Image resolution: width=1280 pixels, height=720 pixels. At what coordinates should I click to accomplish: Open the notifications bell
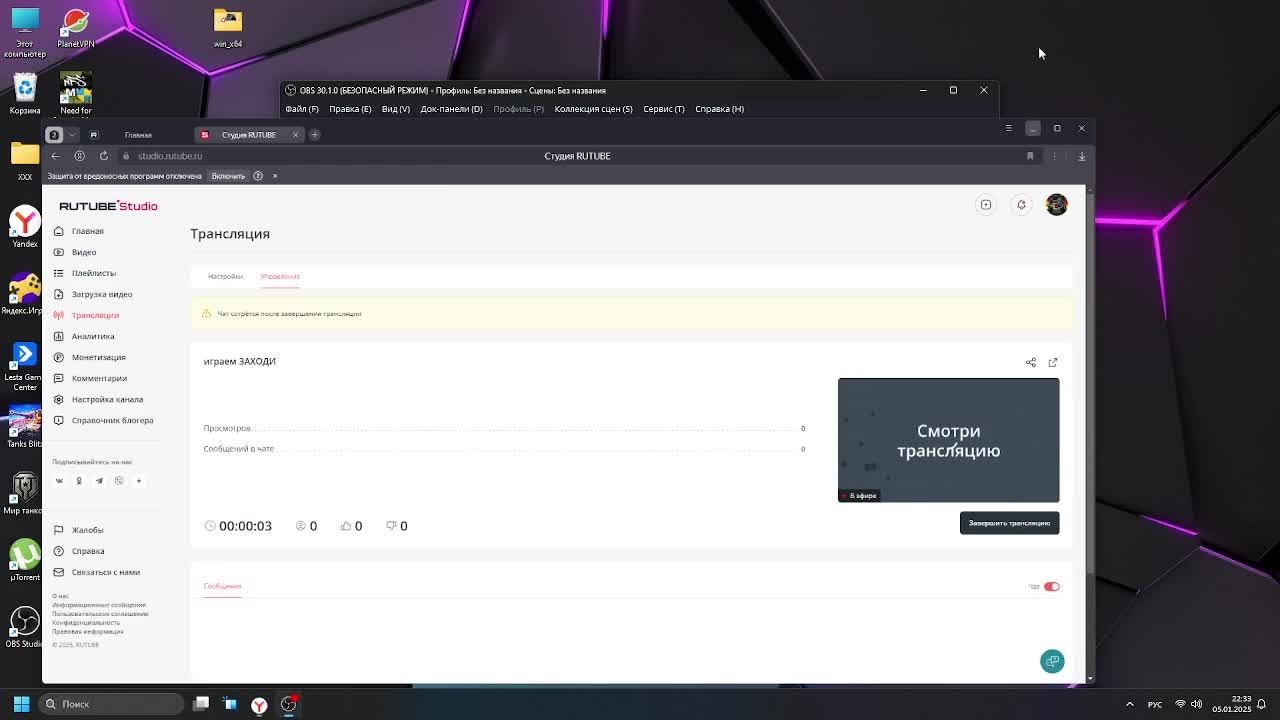(1021, 205)
